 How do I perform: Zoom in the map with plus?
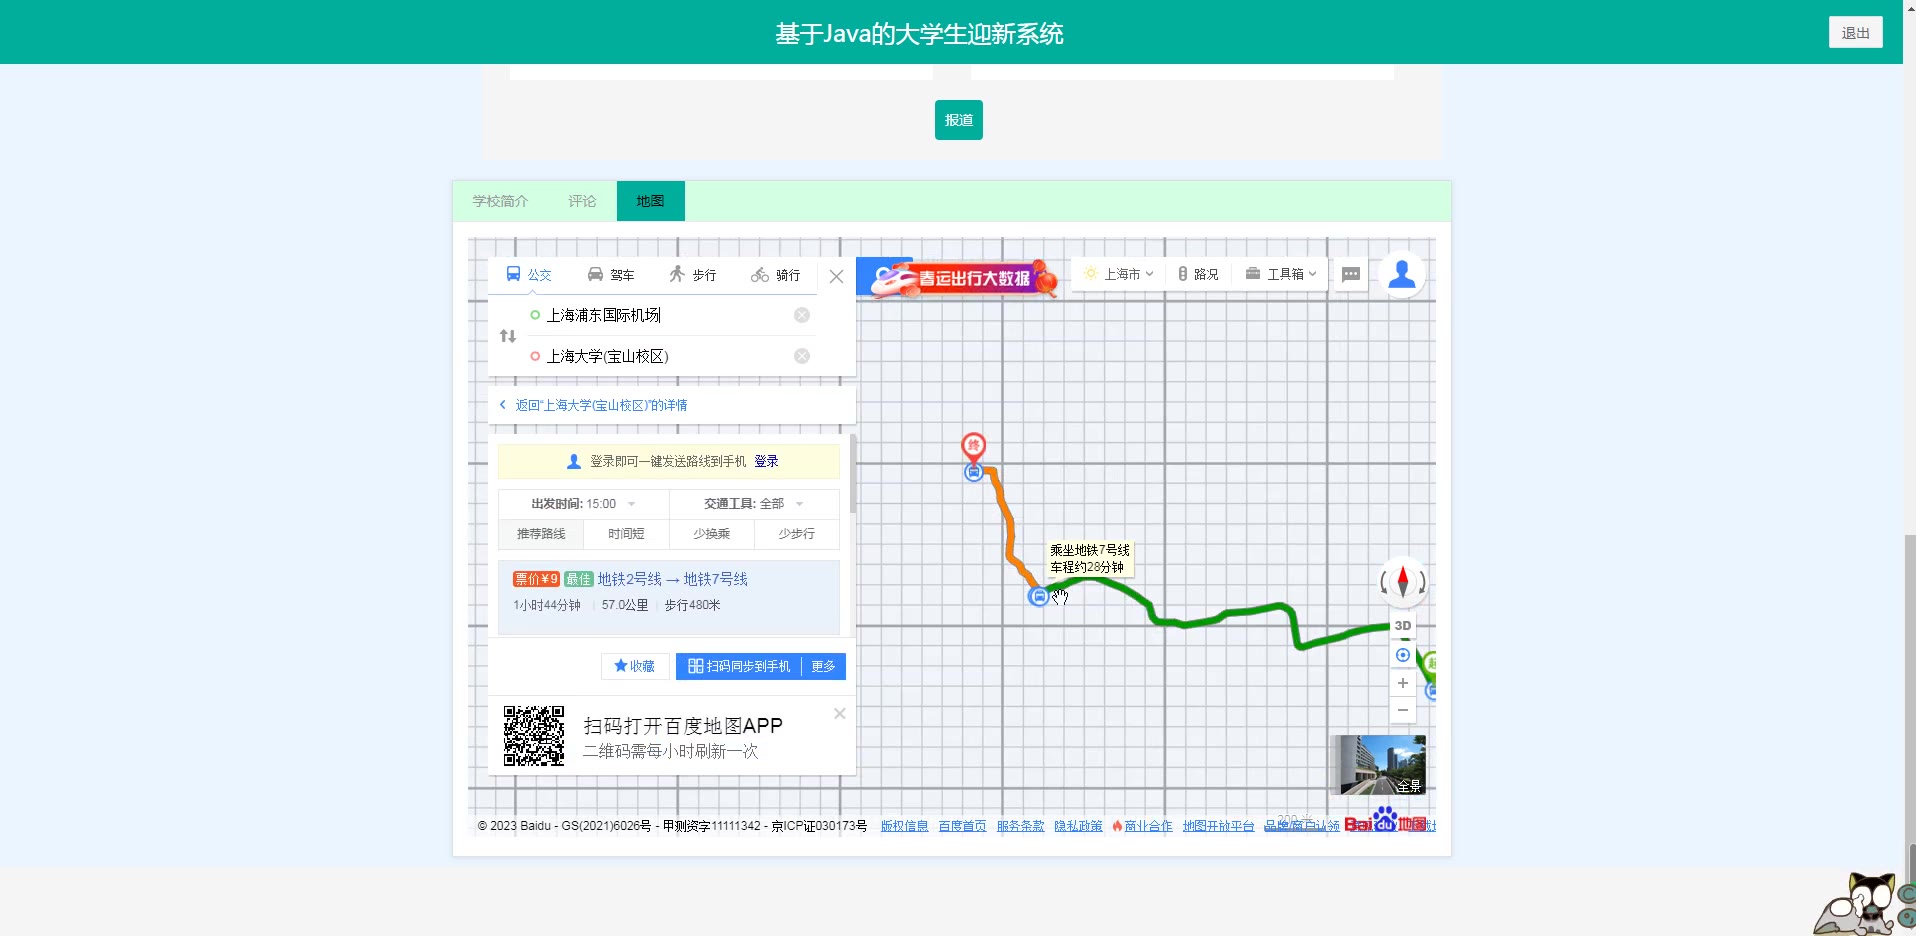tap(1403, 683)
